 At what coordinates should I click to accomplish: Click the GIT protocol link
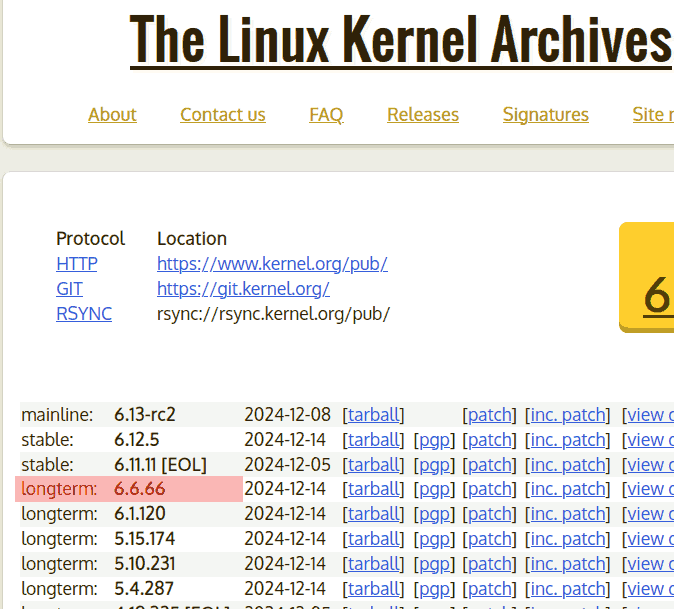pos(69,289)
